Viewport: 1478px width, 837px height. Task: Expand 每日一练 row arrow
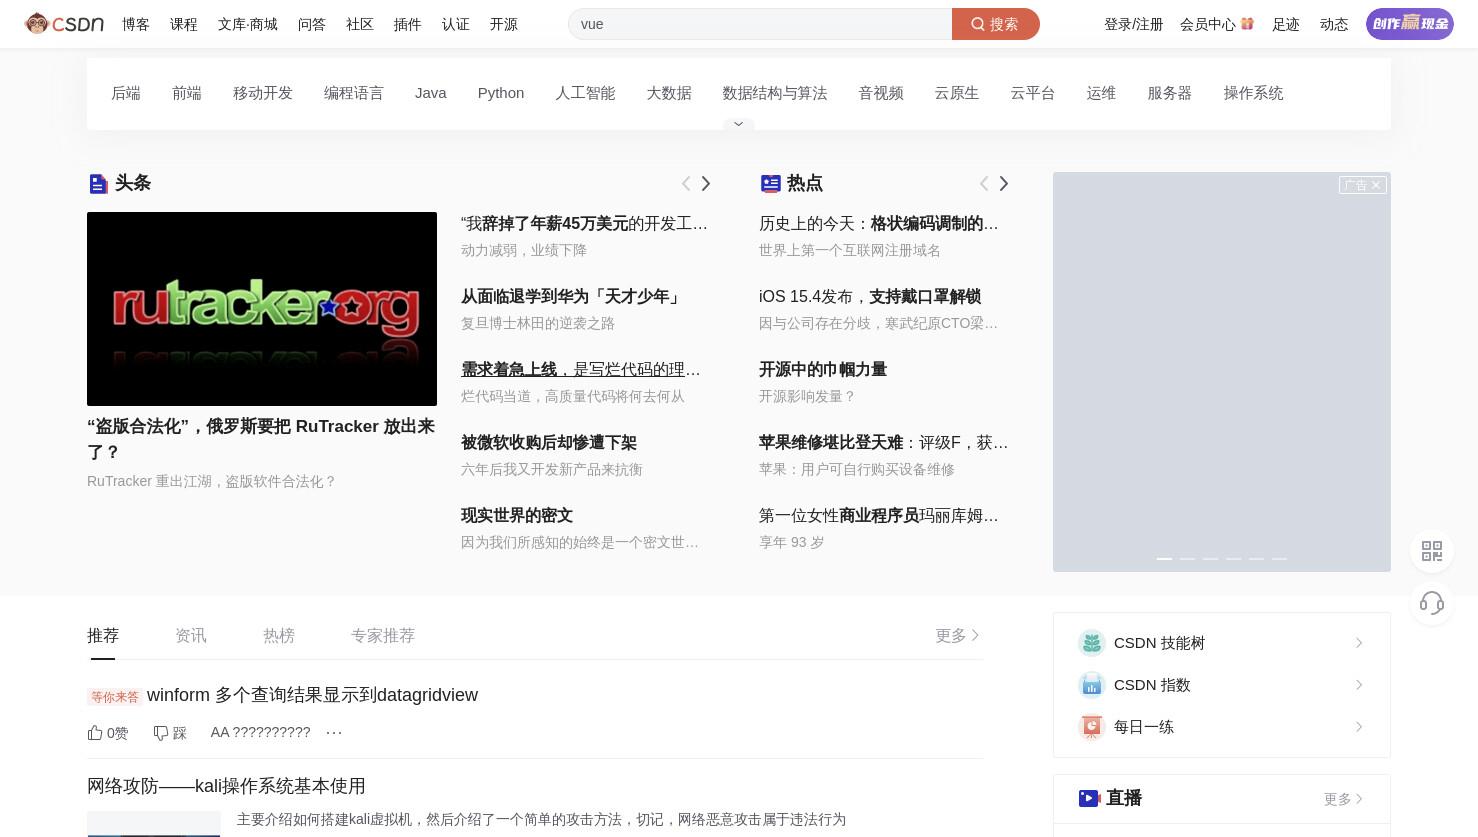1359,727
